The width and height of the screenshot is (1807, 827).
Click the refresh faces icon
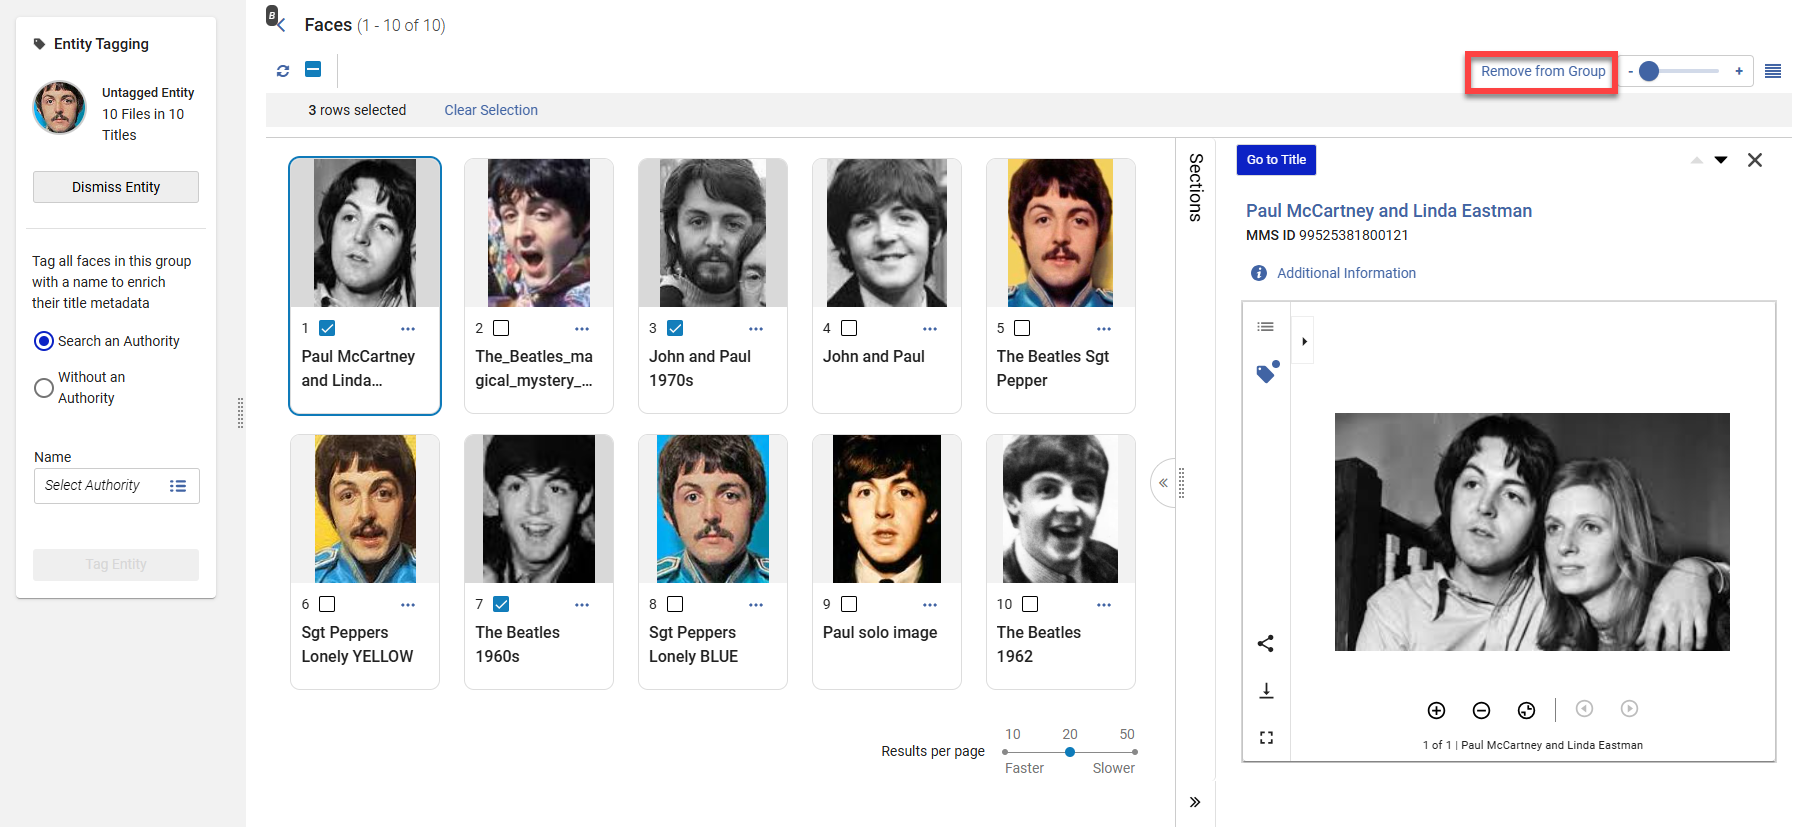point(283,70)
